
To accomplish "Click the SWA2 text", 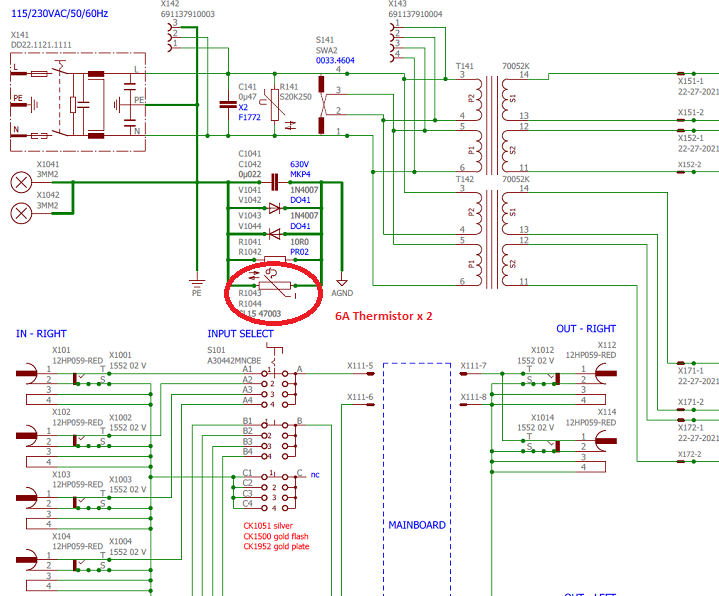I will tap(326, 50).
